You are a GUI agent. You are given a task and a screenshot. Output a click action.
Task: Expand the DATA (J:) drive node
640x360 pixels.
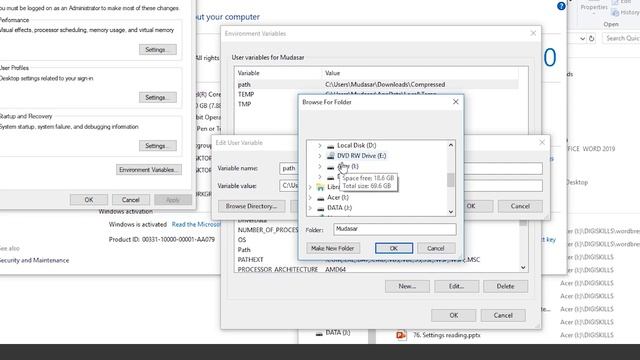[x=310, y=208]
